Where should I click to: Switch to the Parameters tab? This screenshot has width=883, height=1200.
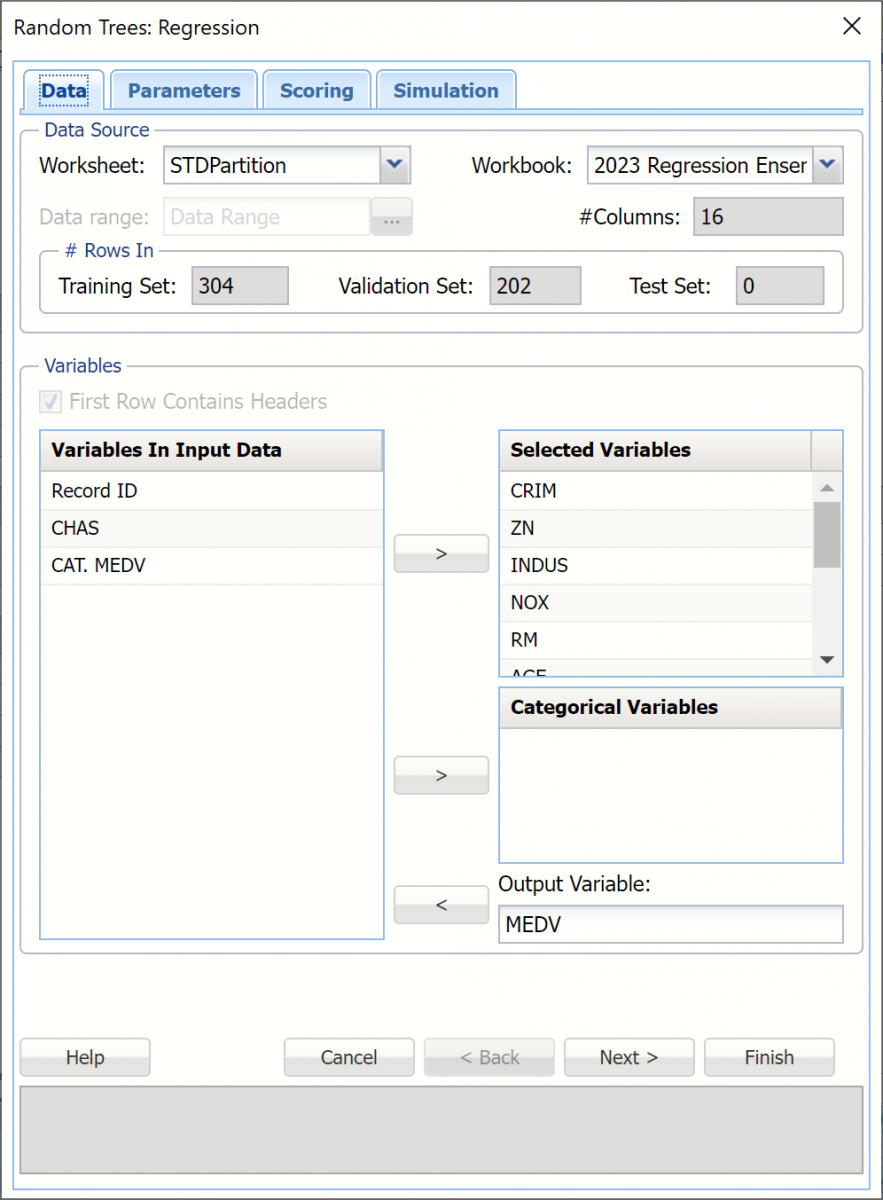click(184, 91)
